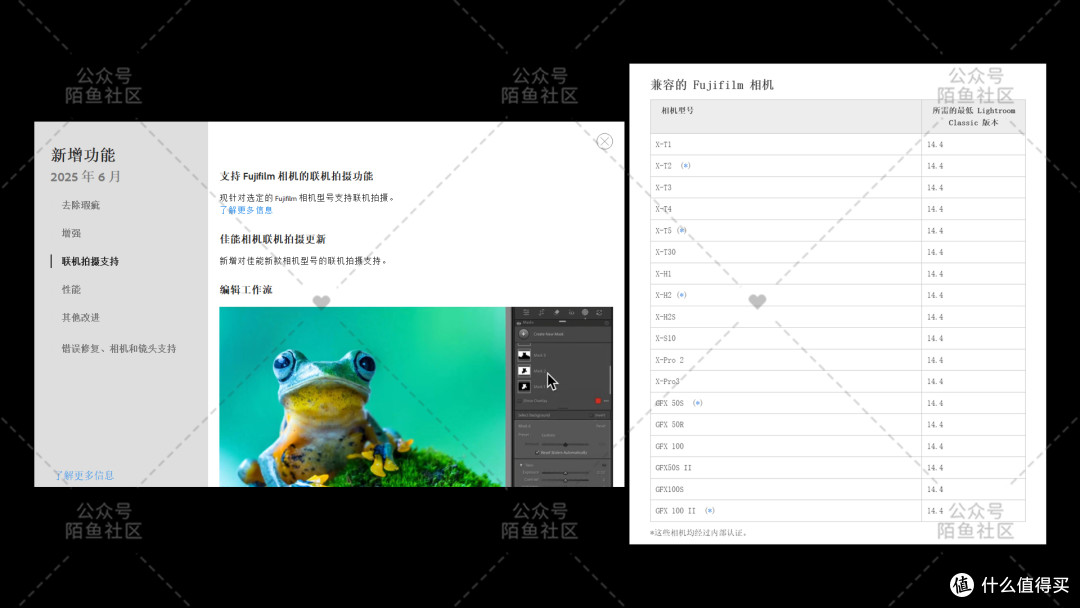1080x608 pixels.
Task: Click the X-H2S camera model cell
Action: pos(786,317)
